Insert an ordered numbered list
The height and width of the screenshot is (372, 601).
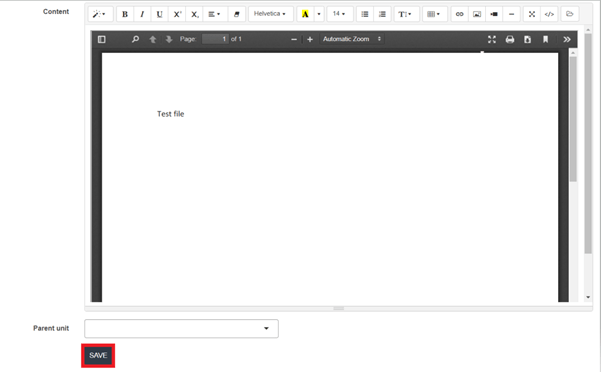(382, 14)
